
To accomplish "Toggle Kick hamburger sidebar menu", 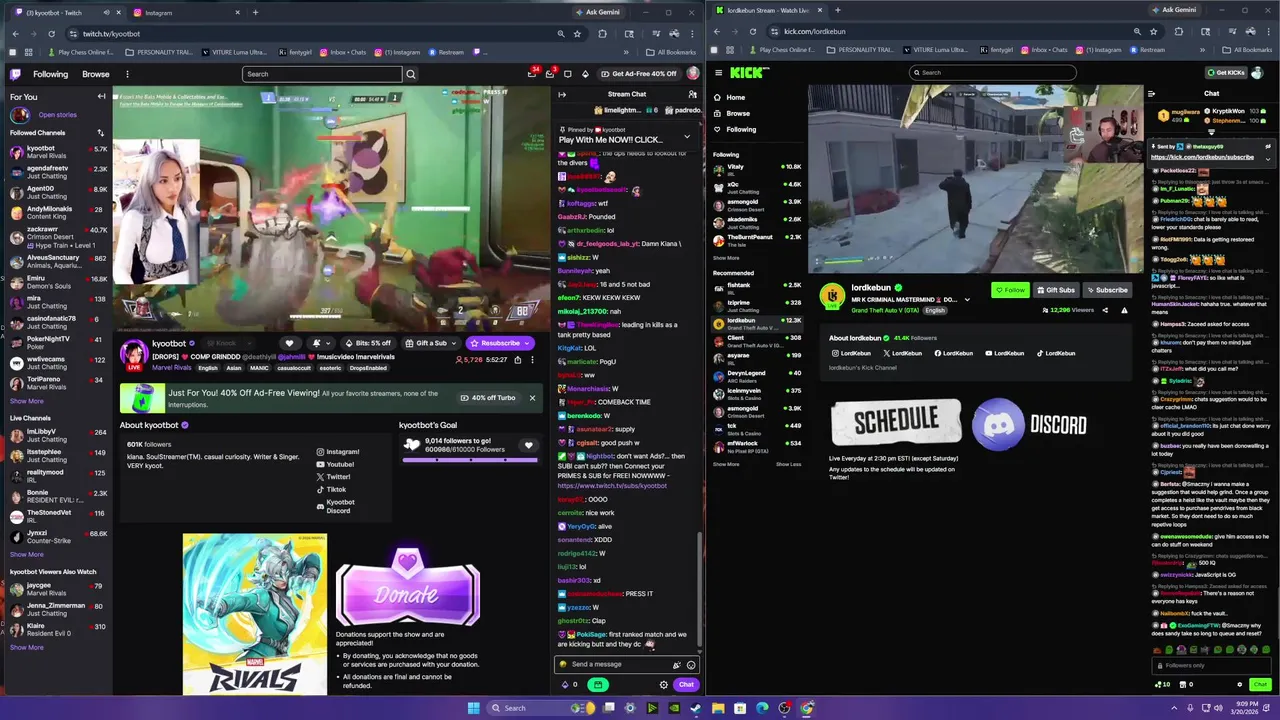I will (x=718, y=73).
